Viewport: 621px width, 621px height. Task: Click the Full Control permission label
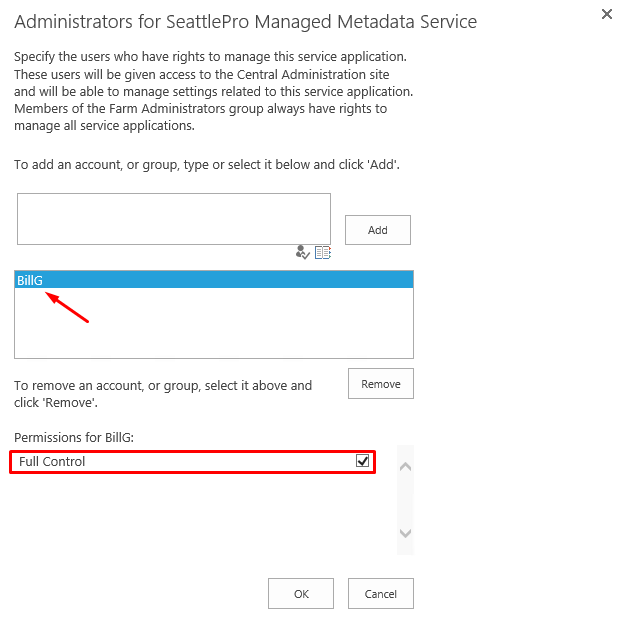tap(52, 461)
